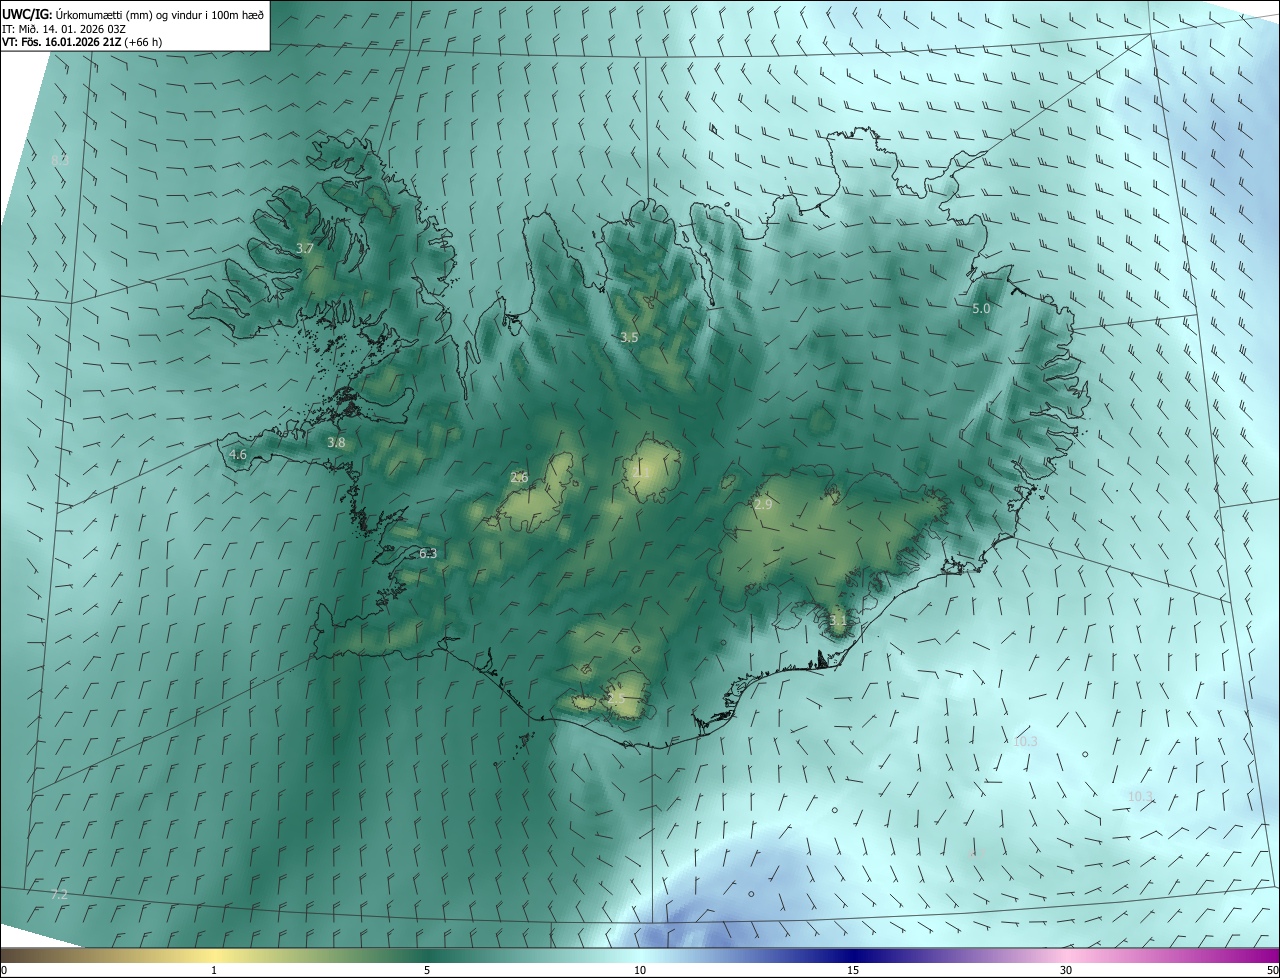Screen dimensions: 1280x978
Task: Click the 3.8 precipitation value on the map
Action: tap(336, 442)
